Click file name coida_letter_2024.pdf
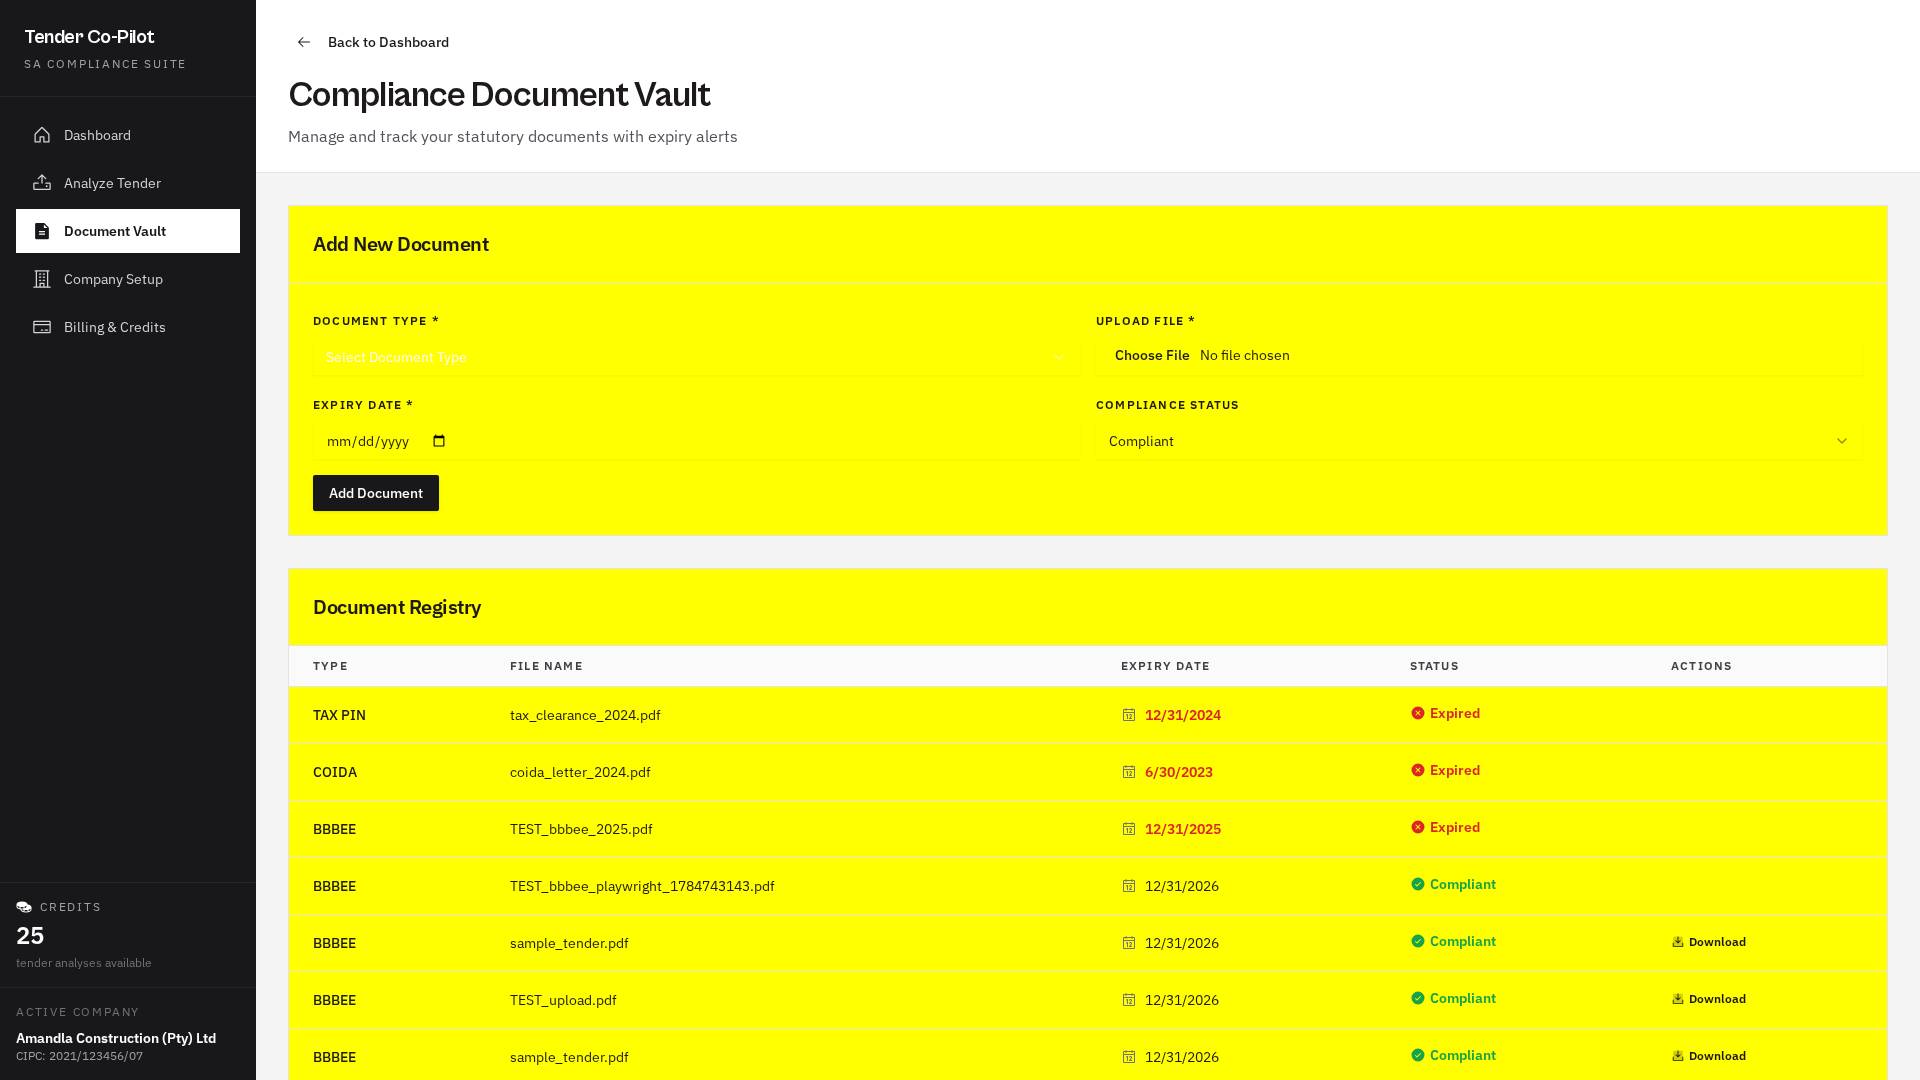The width and height of the screenshot is (1920, 1080). (580, 772)
